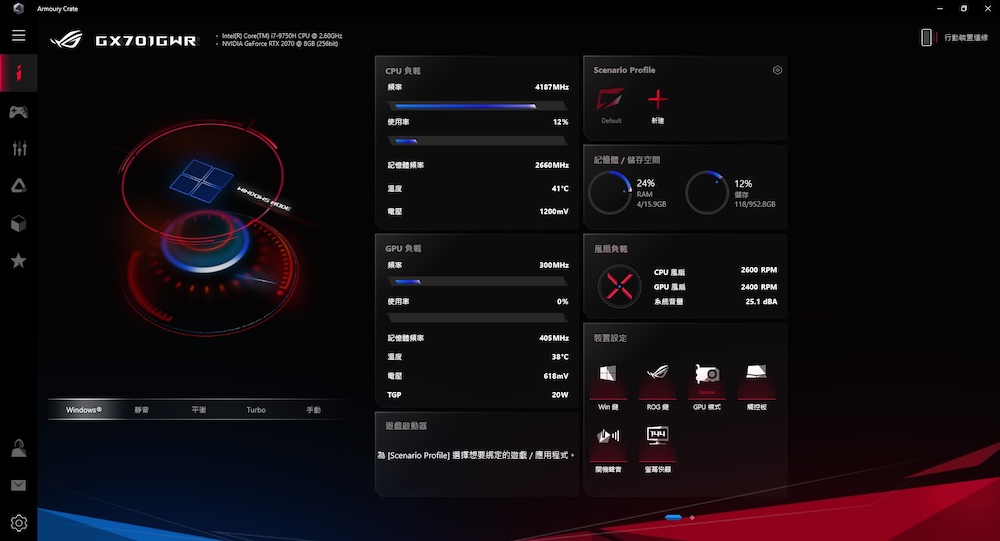Click the 1200mV CPU voltage value
This screenshot has width=1000, height=541.
pos(554,211)
